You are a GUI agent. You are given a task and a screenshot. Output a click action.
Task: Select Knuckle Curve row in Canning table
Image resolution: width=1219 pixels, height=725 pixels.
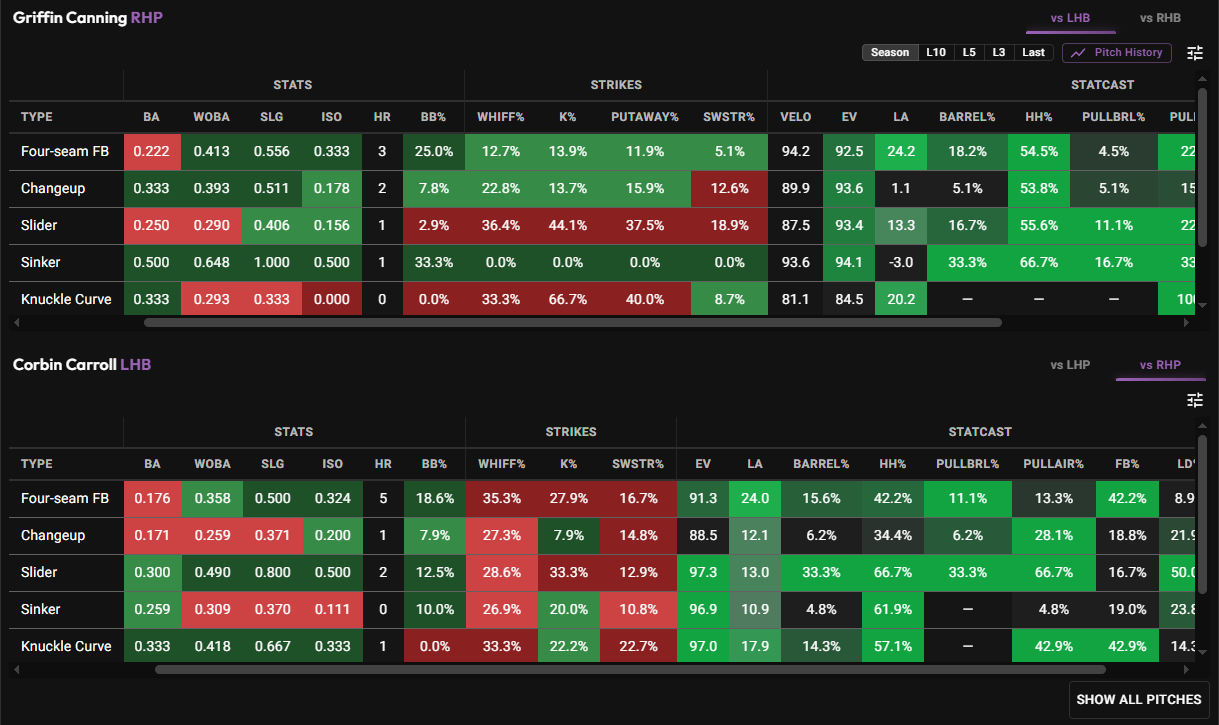click(x=602, y=299)
